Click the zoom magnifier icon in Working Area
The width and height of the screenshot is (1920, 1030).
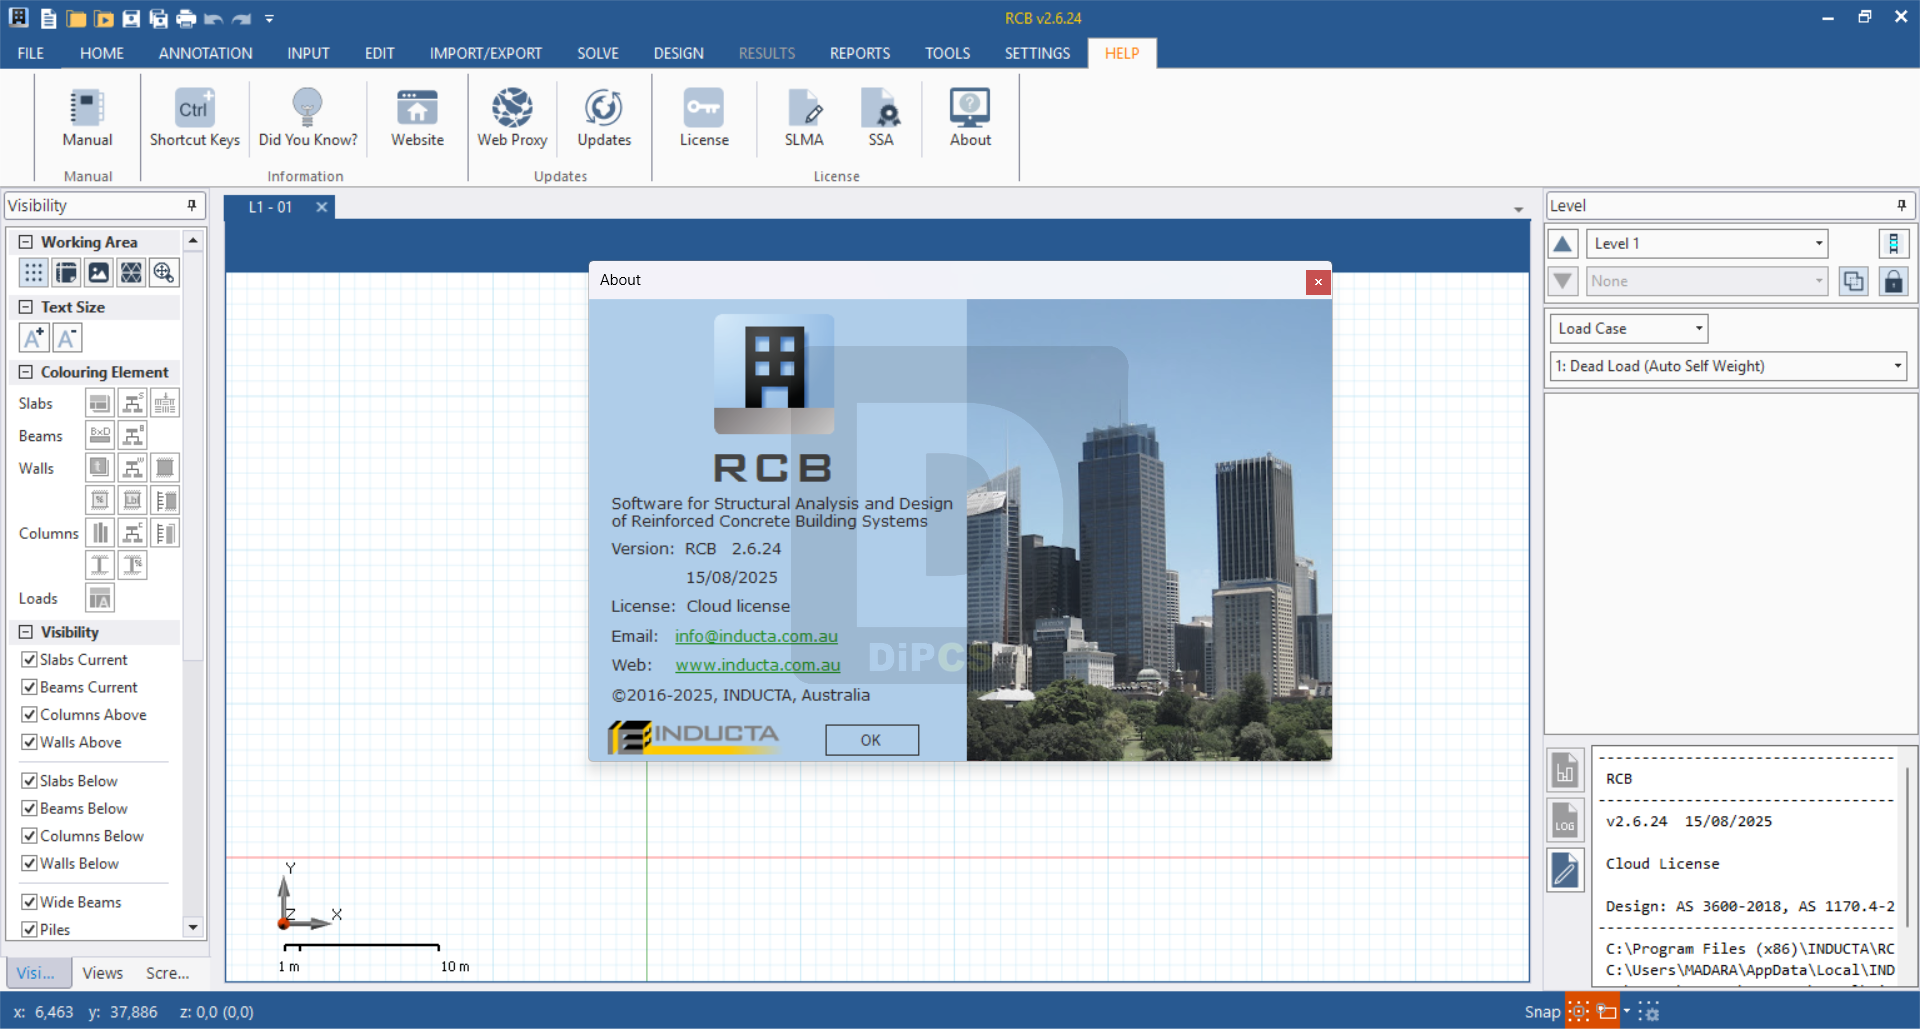point(164,272)
